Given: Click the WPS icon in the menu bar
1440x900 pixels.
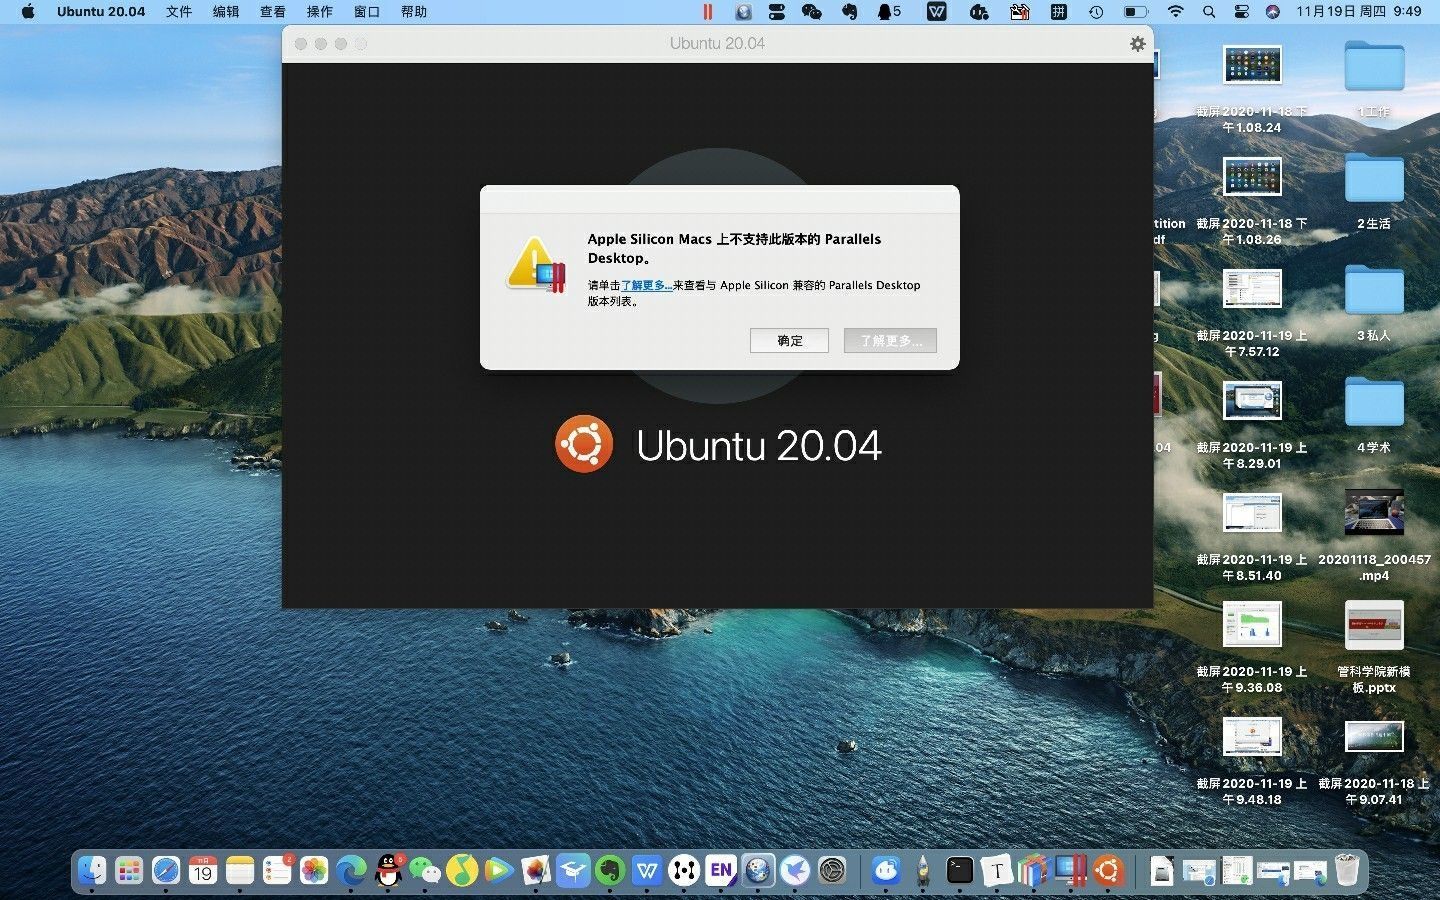Looking at the screenshot, I should tap(937, 12).
